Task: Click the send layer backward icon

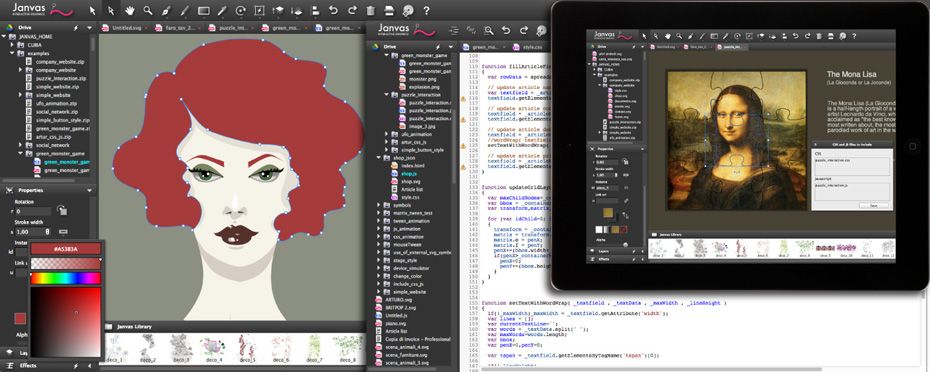Action: tap(297, 10)
